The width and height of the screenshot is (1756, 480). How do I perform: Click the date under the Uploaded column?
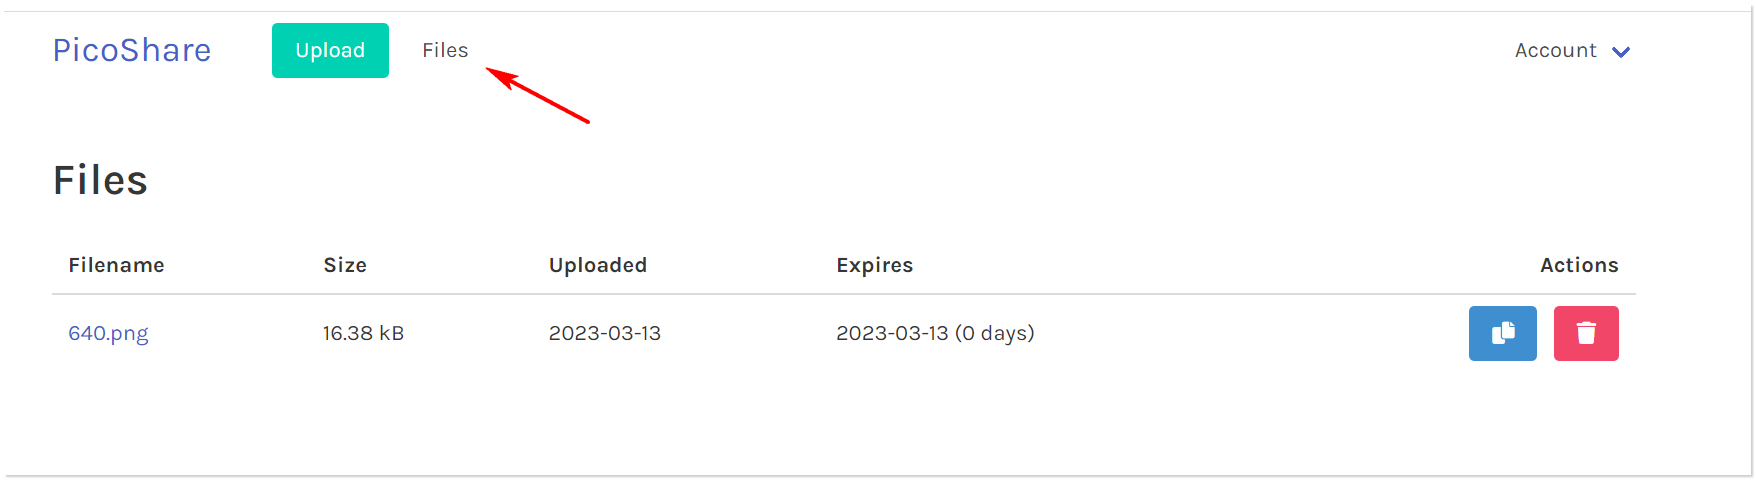605,333
